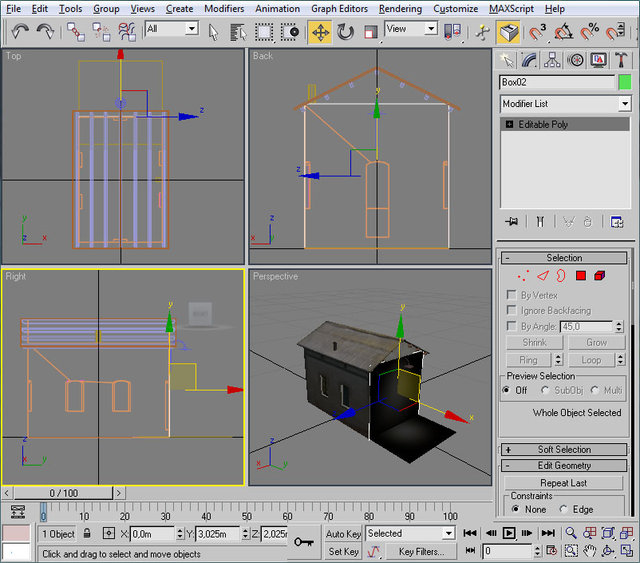This screenshot has height=563, width=640.
Task: Click the Pin Stack icon
Action: point(512,222)
